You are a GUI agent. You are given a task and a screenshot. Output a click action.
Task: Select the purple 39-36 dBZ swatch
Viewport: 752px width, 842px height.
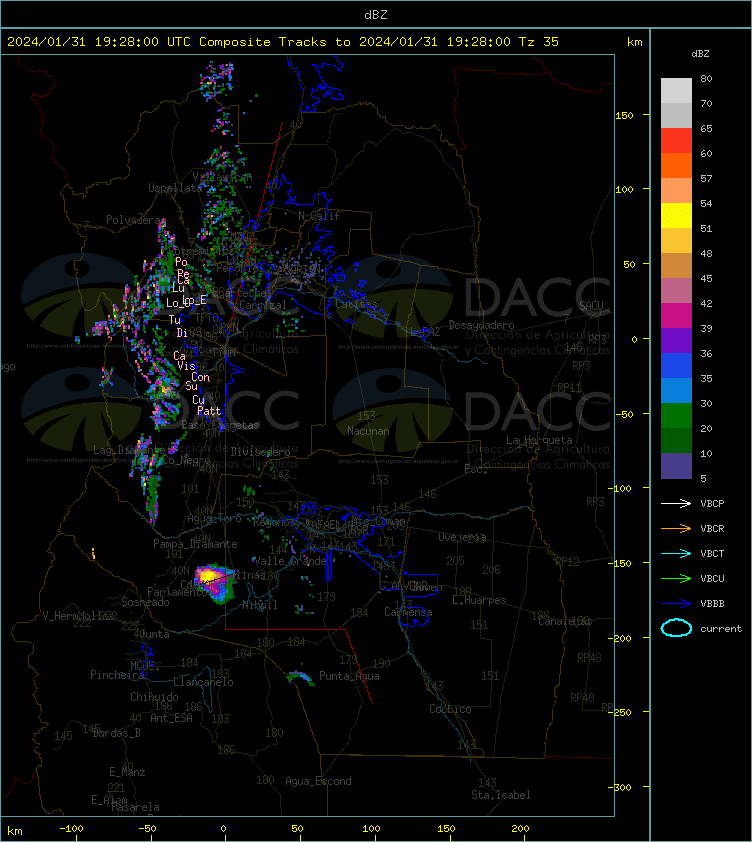676,340
